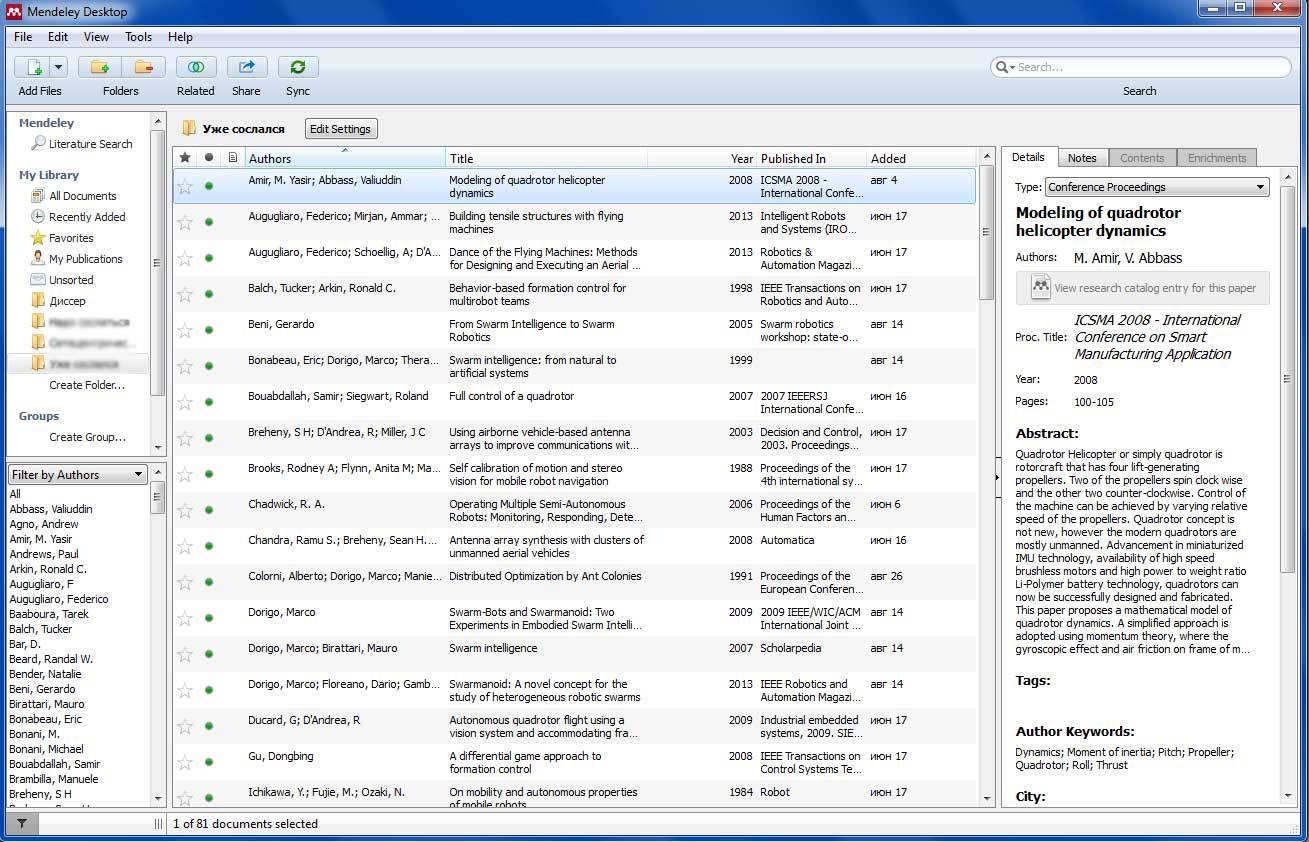Sort the table by Added column
Screen dimensions: 1309x842
click(921, 158)
